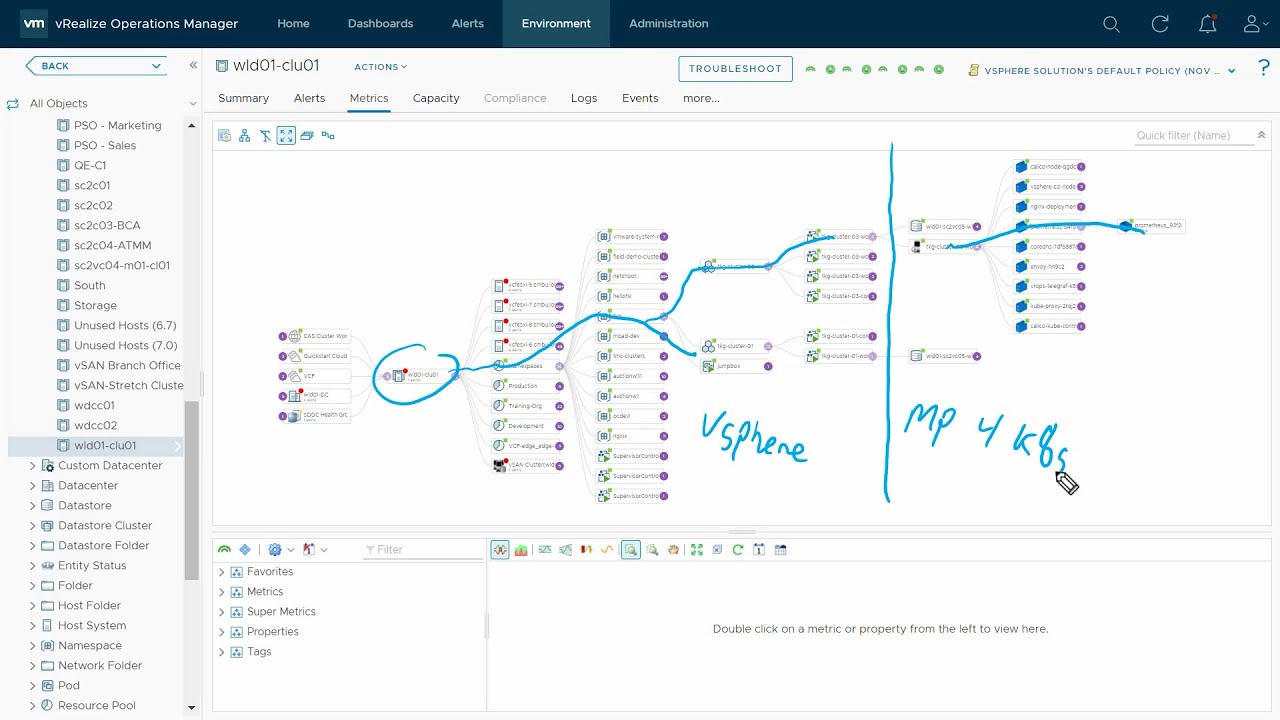Select vSAN Branch Office in tree
This screenshot has height=720, width=1280.
(x=127, y=365)
